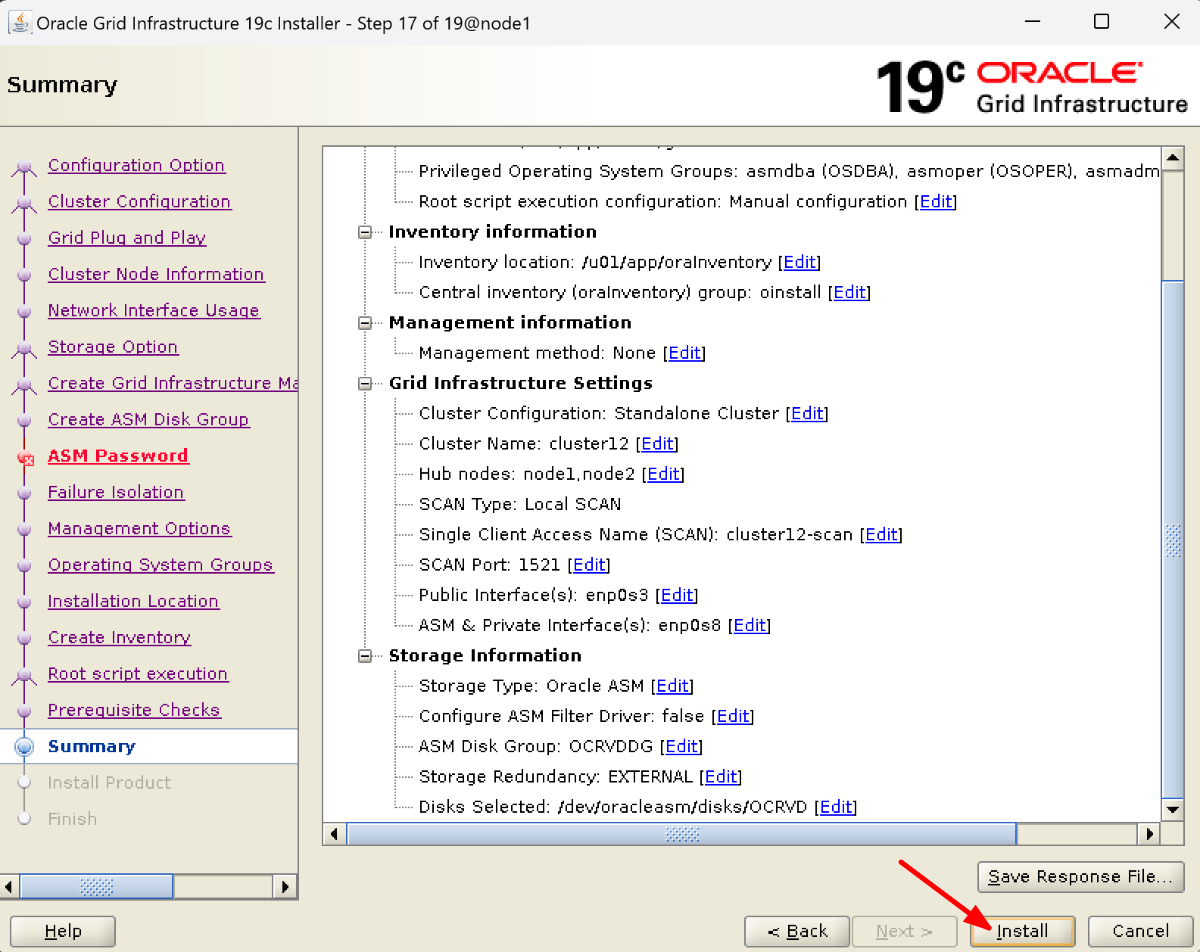Collapse the Inventory information section

click(364, 231)
